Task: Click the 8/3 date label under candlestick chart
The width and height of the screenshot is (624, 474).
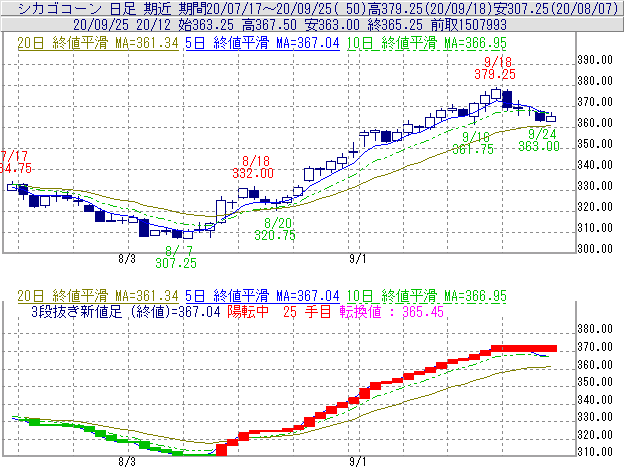Action: coord(127,259)
